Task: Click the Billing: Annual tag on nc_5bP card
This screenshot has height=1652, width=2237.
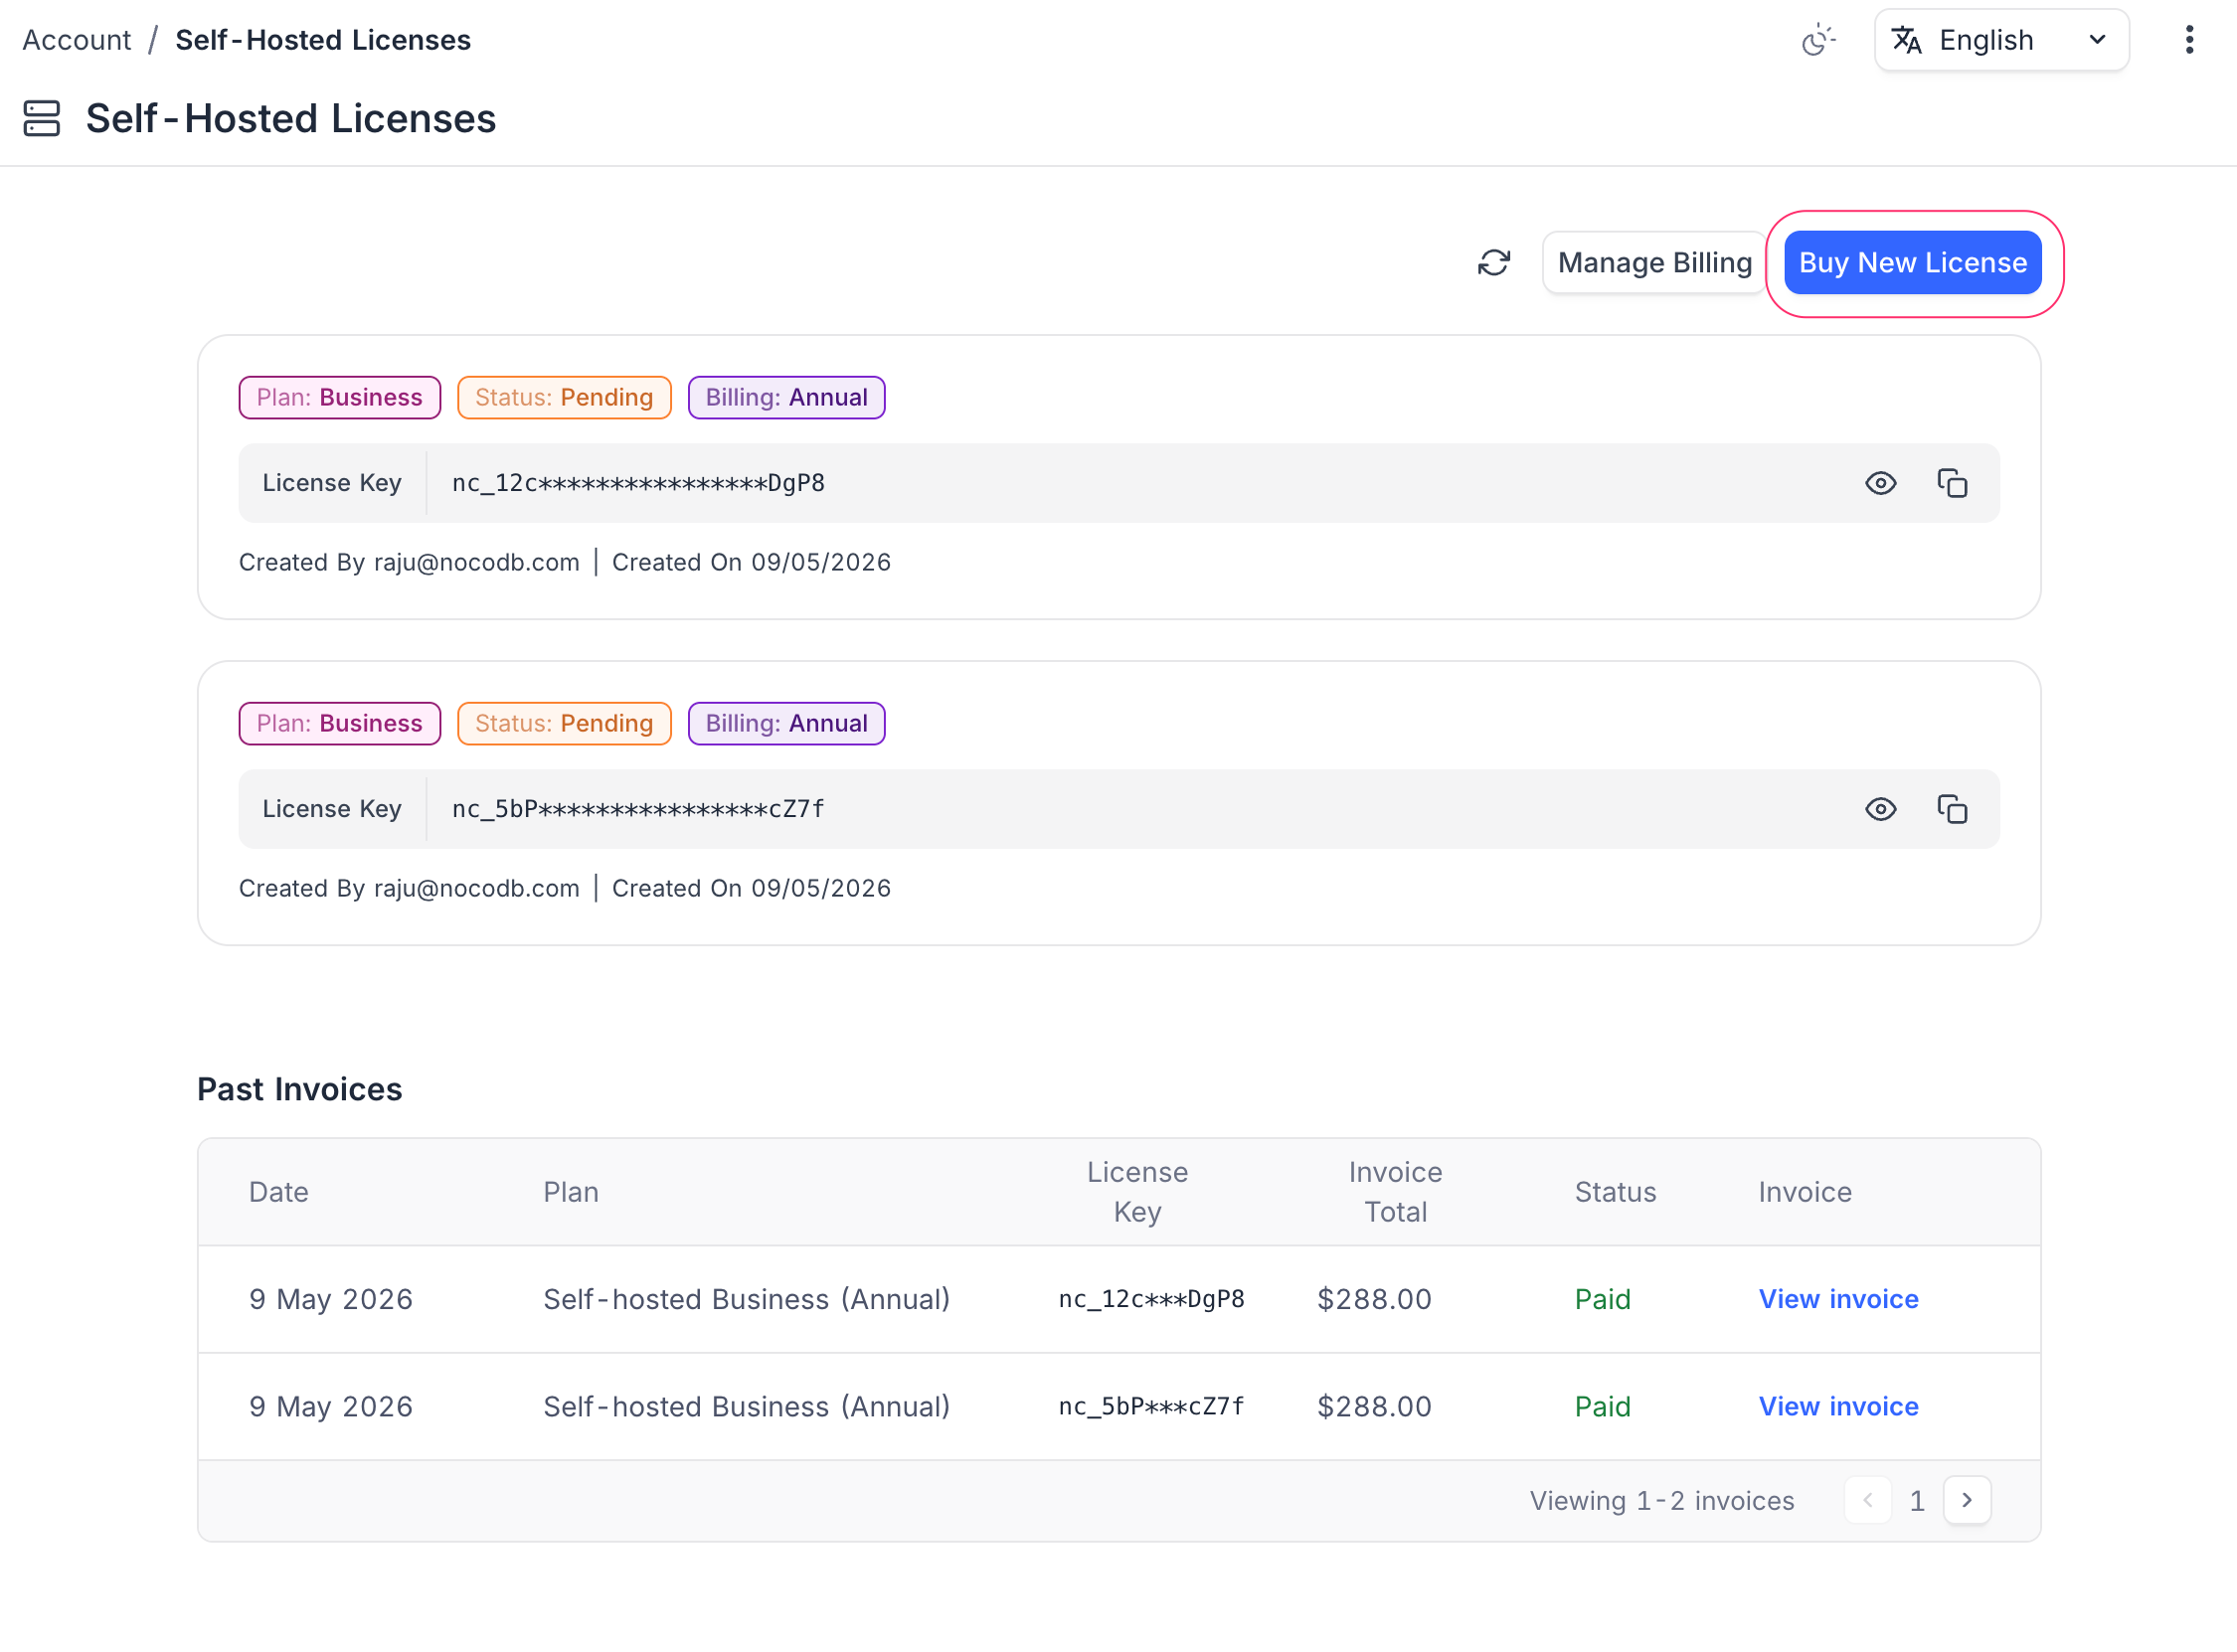Action: 786,723
